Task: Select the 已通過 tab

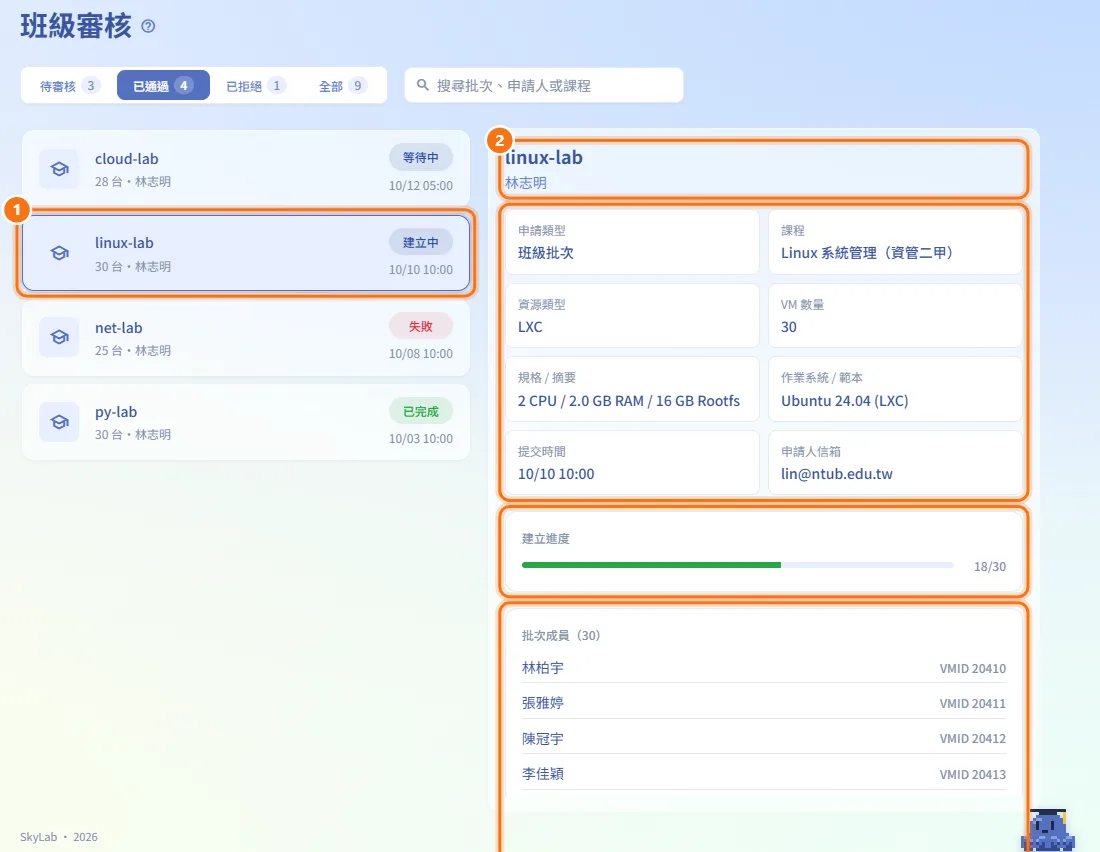Action: click(x=163, y=86)
